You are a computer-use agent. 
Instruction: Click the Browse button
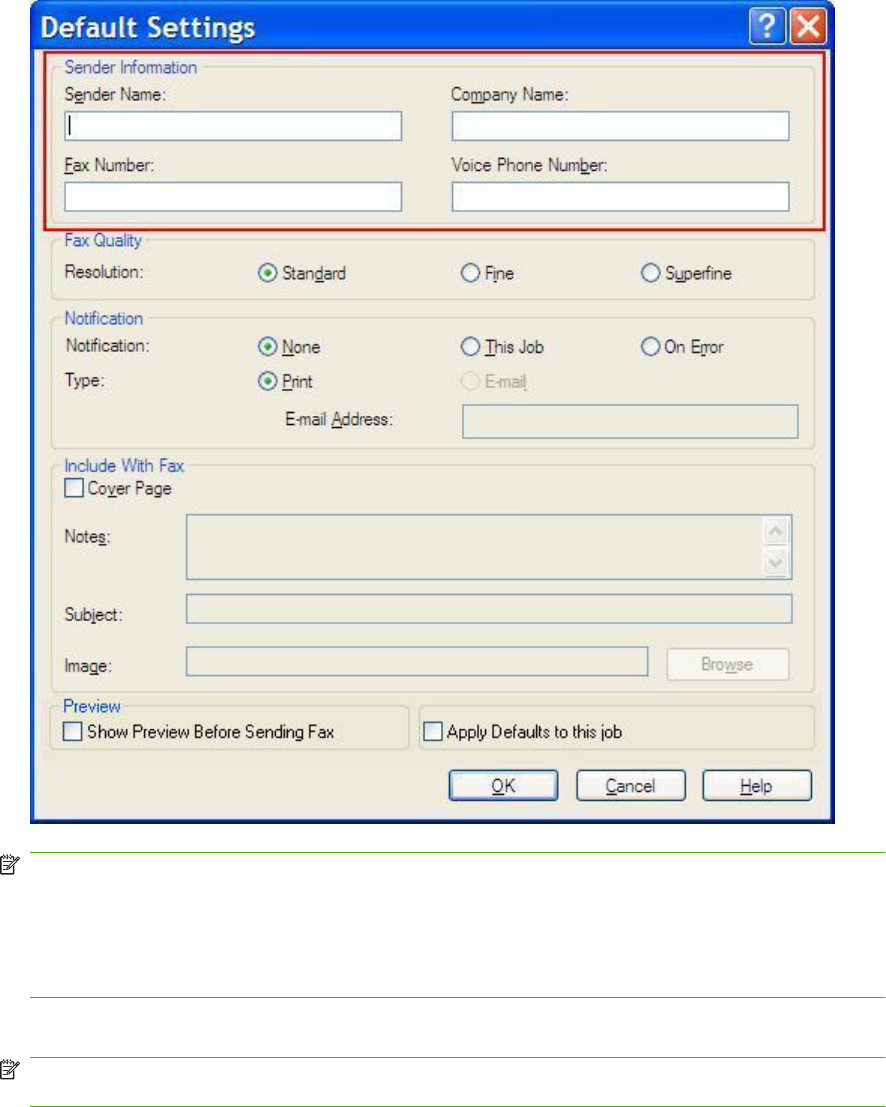pyautogui.click(x=727, y=664)
